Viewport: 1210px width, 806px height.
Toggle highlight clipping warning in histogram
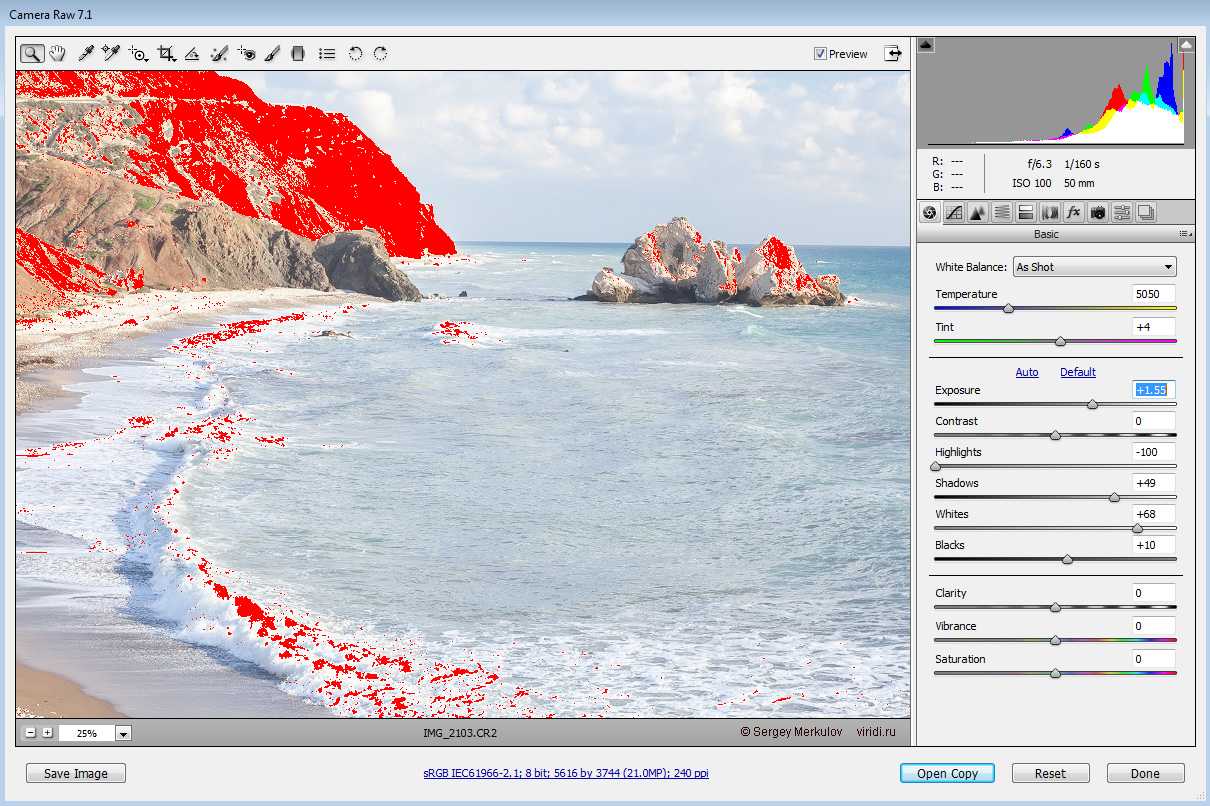click(1186, 45)
